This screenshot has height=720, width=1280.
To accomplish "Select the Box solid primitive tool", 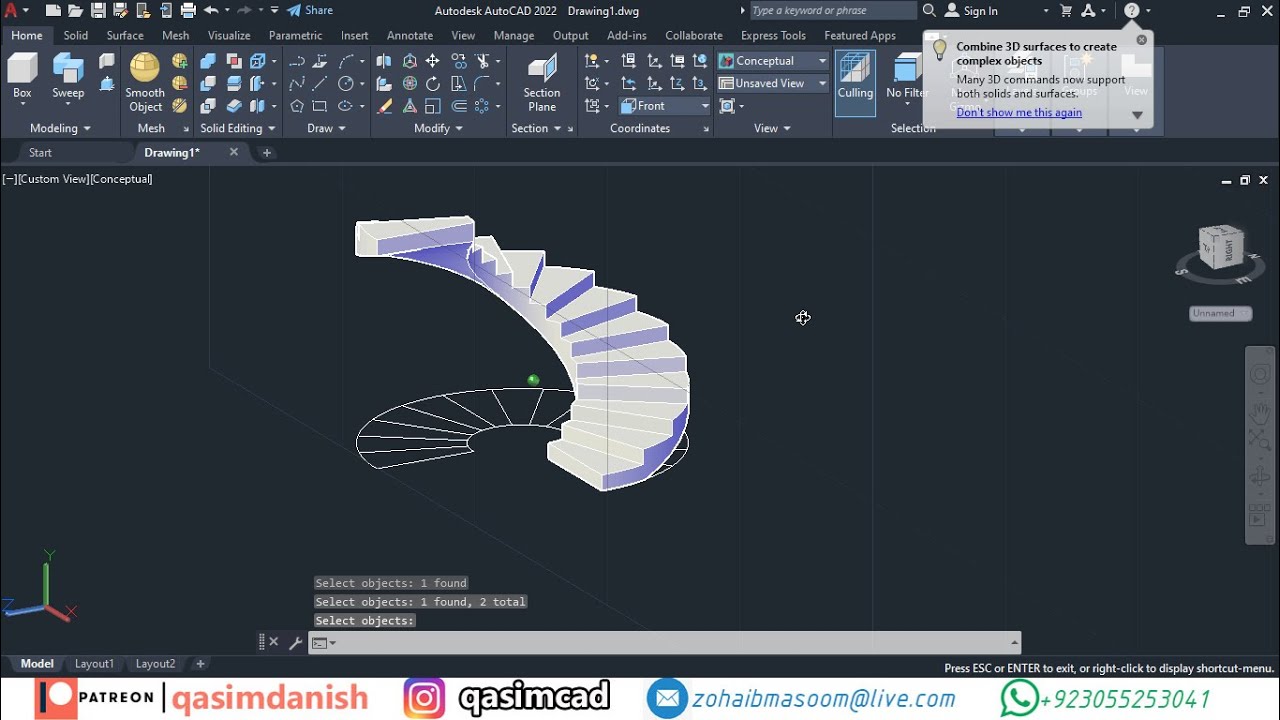I will (x=22, y=78).
